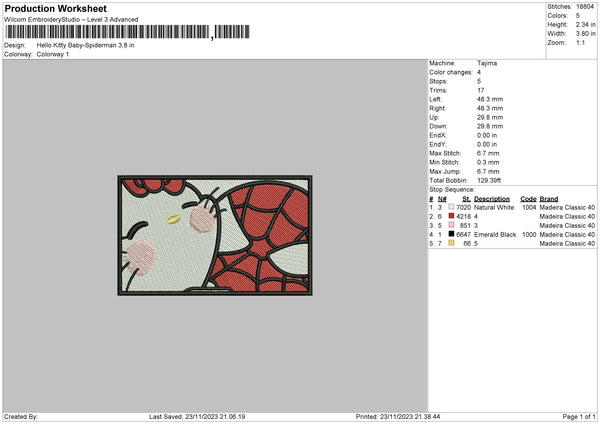Click the 'Created By:' footer label
600x424 pixels.
21,416
